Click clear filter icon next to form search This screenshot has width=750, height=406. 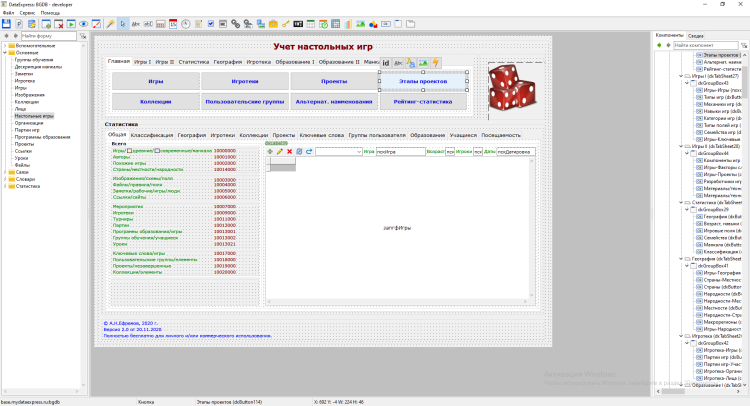pos(83,36)
